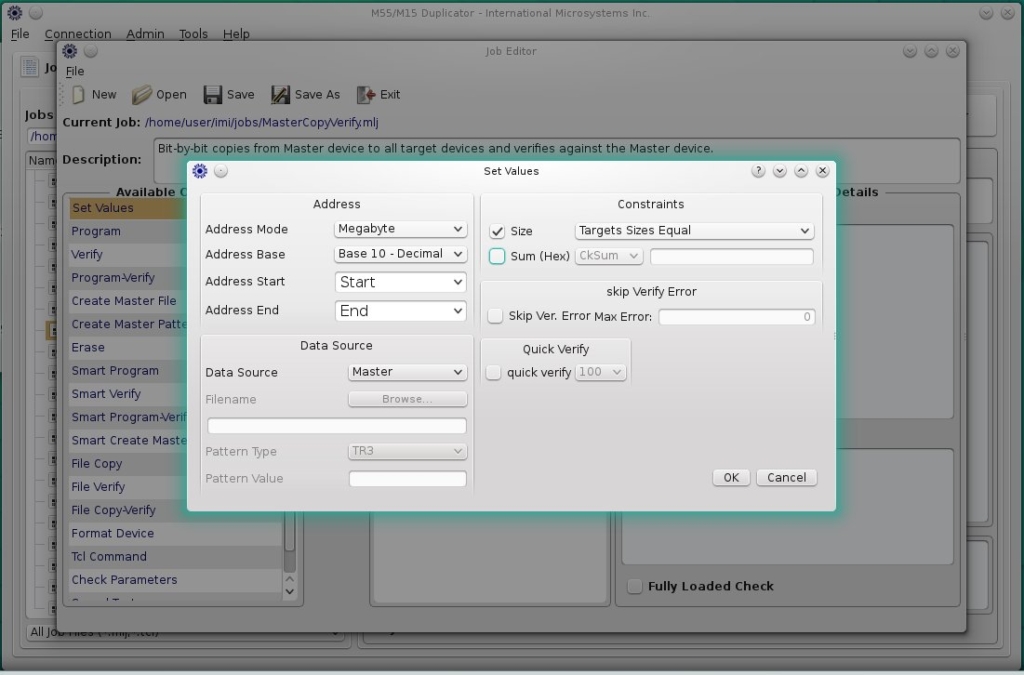Select Program-Verify command
1024x675 pixels.
(x=129, y=277)
